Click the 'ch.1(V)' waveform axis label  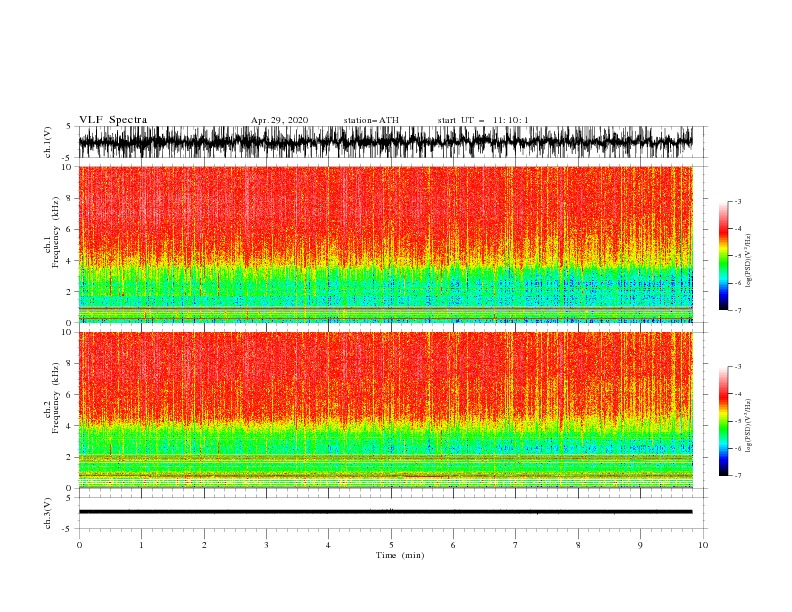pos(48,142)
